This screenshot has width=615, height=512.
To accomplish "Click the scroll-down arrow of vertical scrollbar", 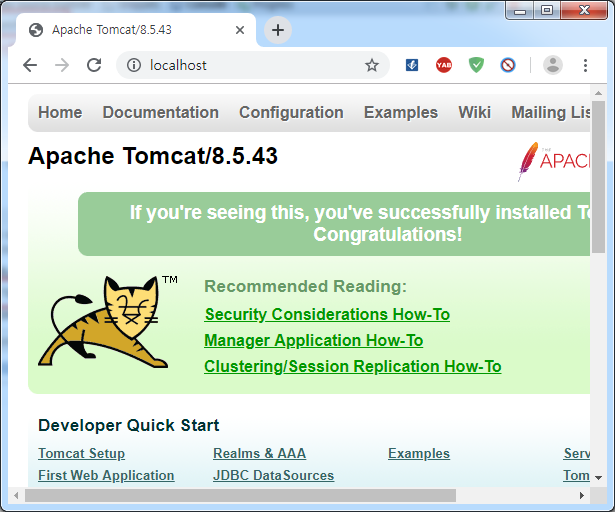I will point(598,478).
